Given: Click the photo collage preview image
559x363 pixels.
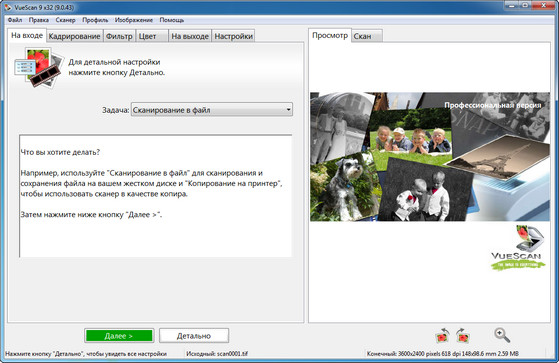Looking at the screenshot, I should point(430,157).
